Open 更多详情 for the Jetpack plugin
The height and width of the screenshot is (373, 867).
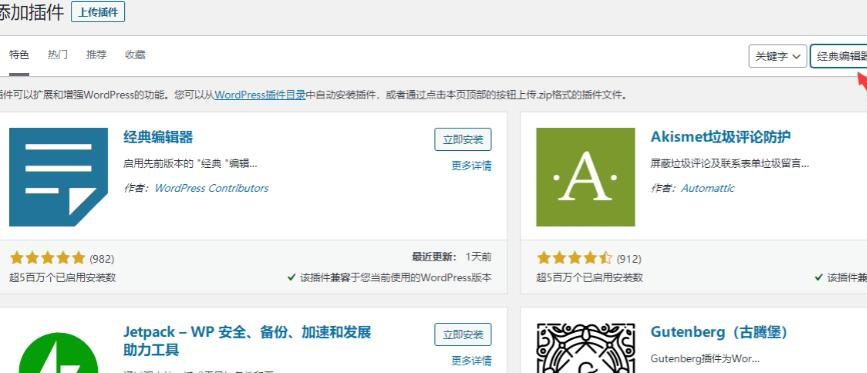pos(472,361)
